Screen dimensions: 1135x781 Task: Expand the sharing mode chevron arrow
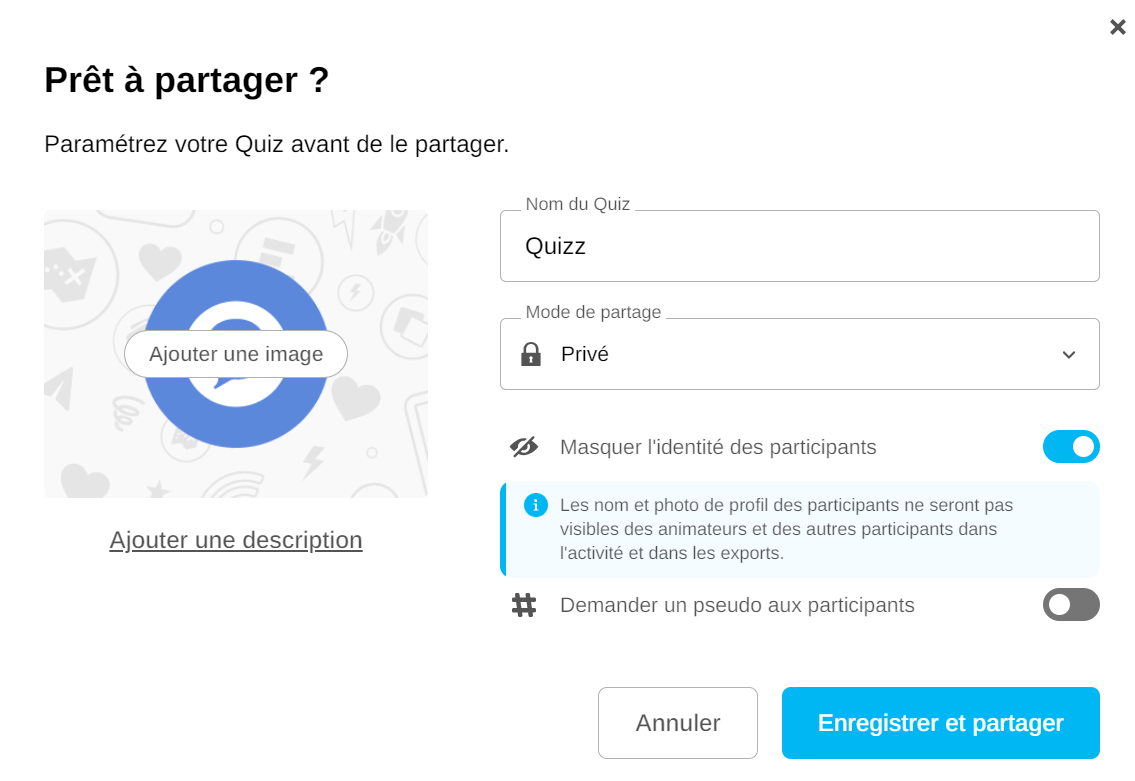[1068, 355]
